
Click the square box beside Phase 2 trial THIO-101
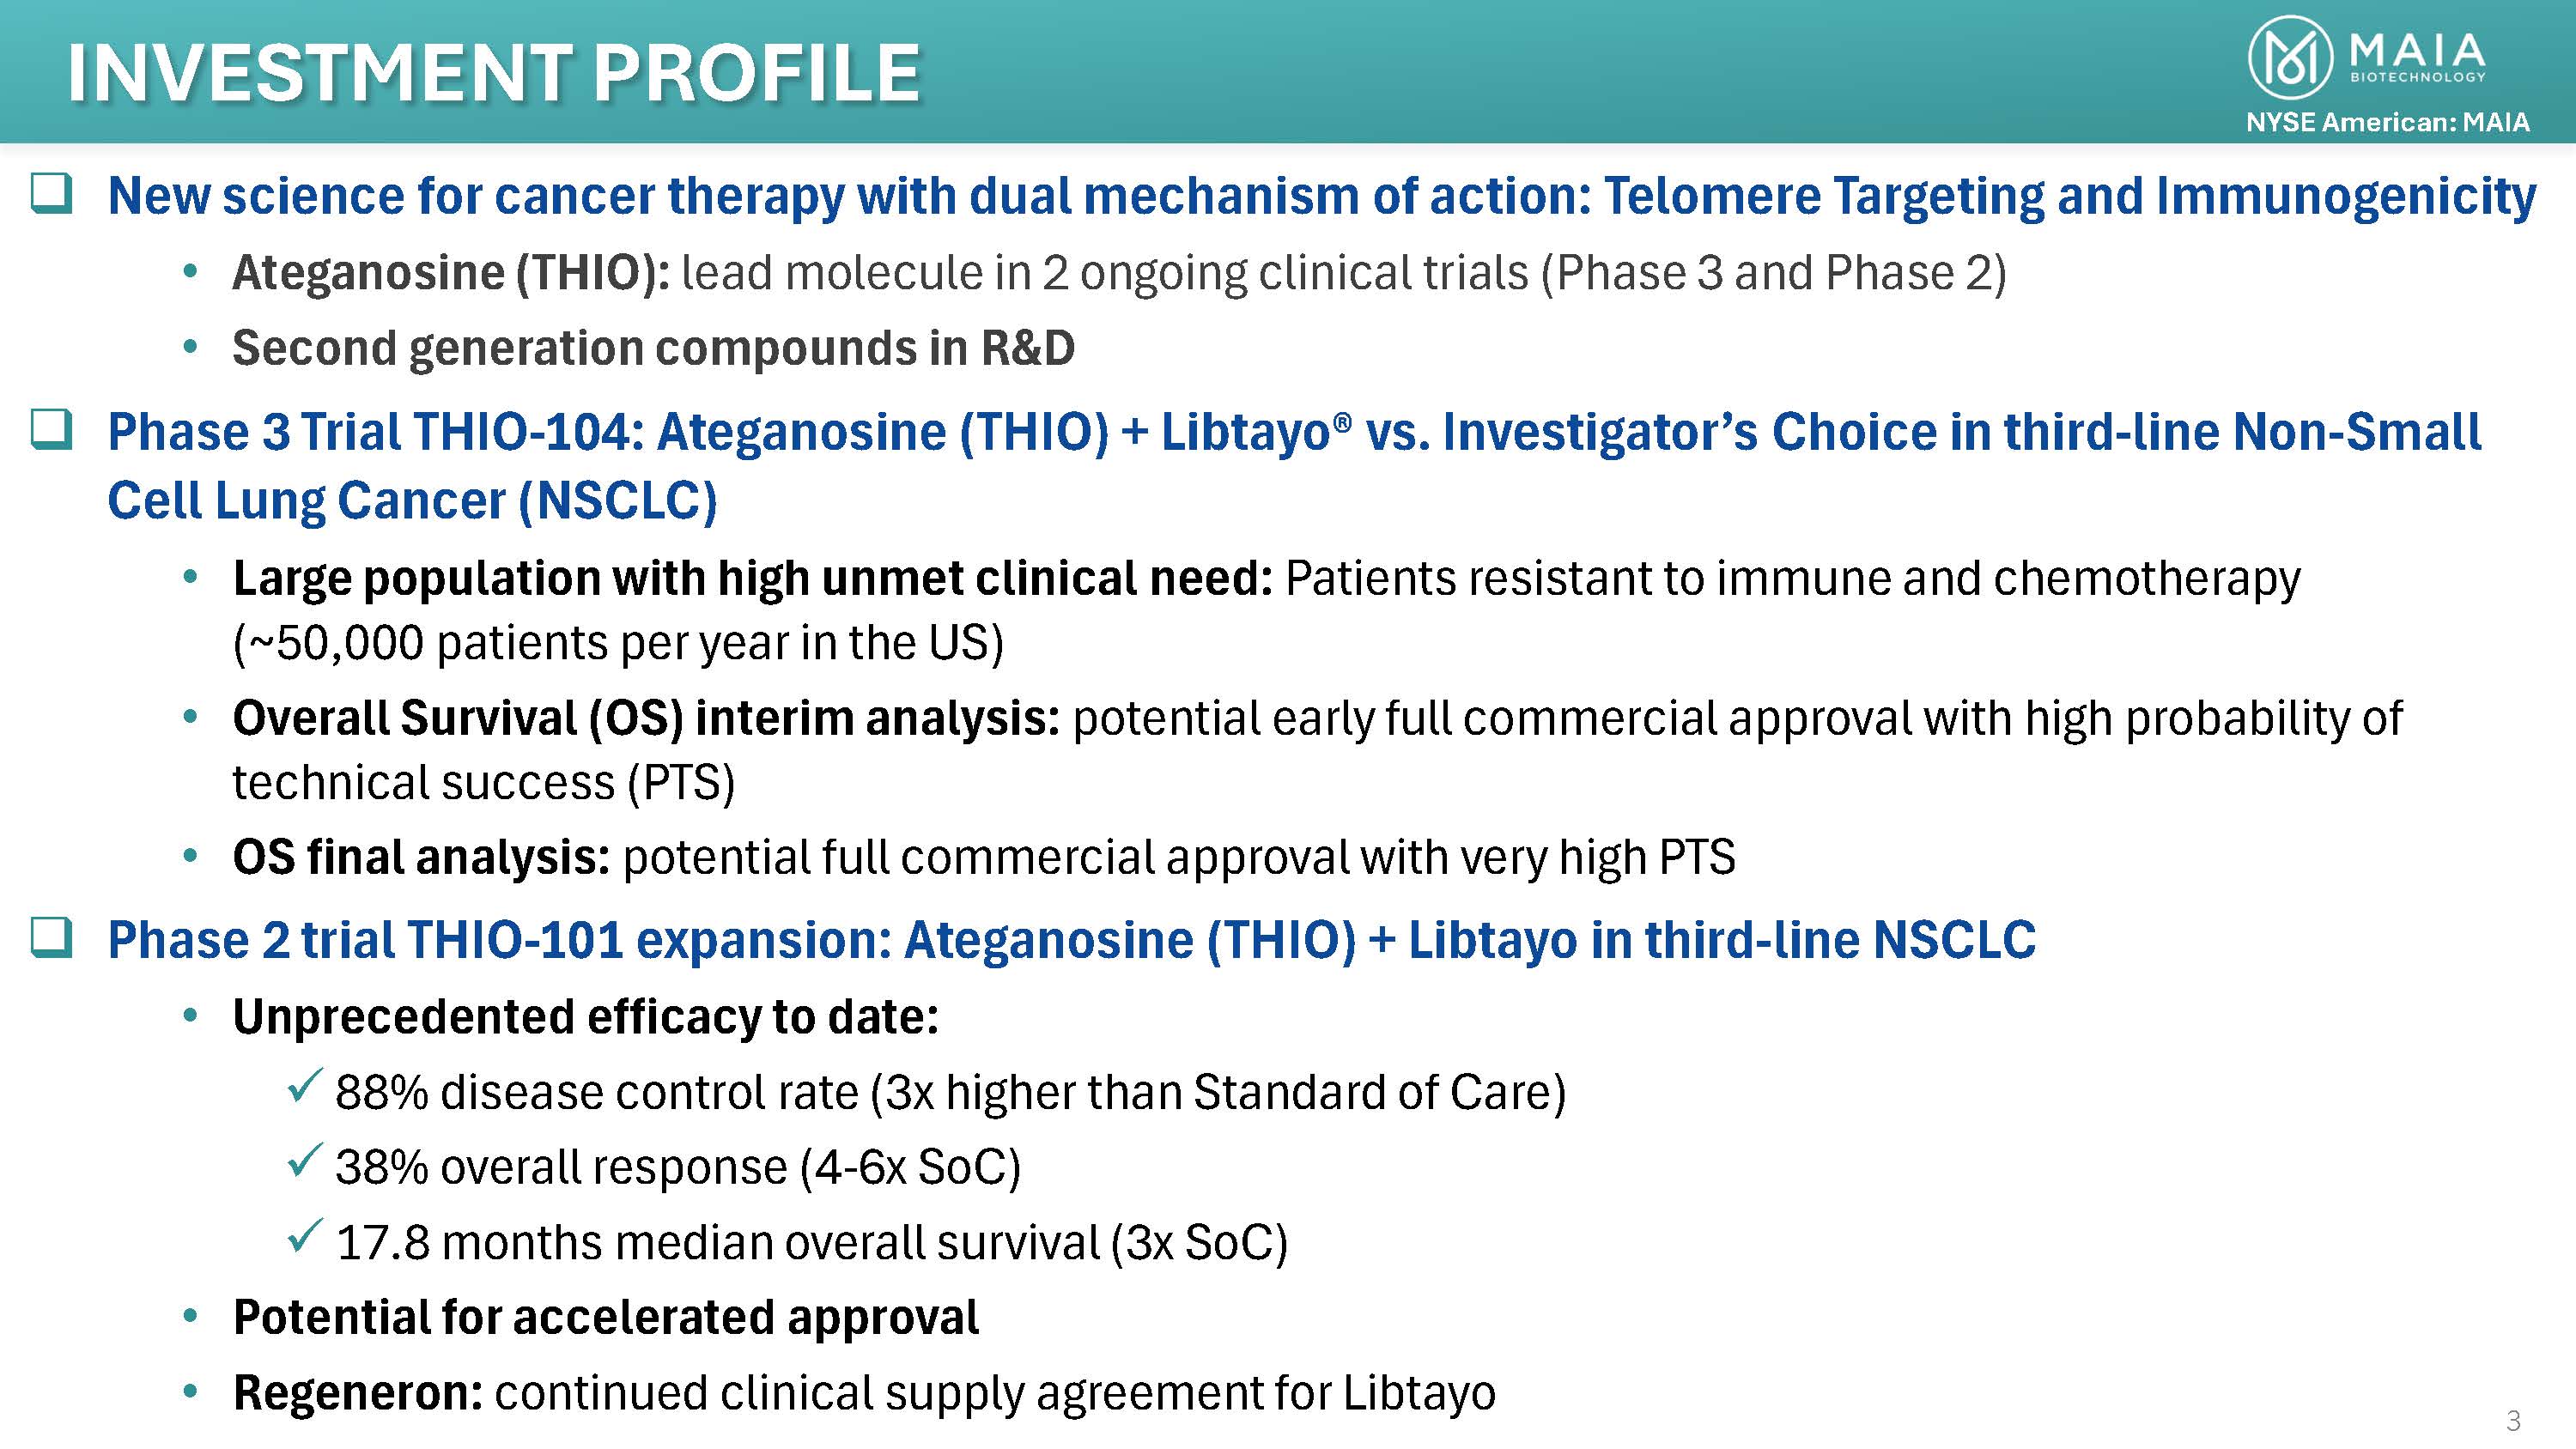tap(51, 938)
